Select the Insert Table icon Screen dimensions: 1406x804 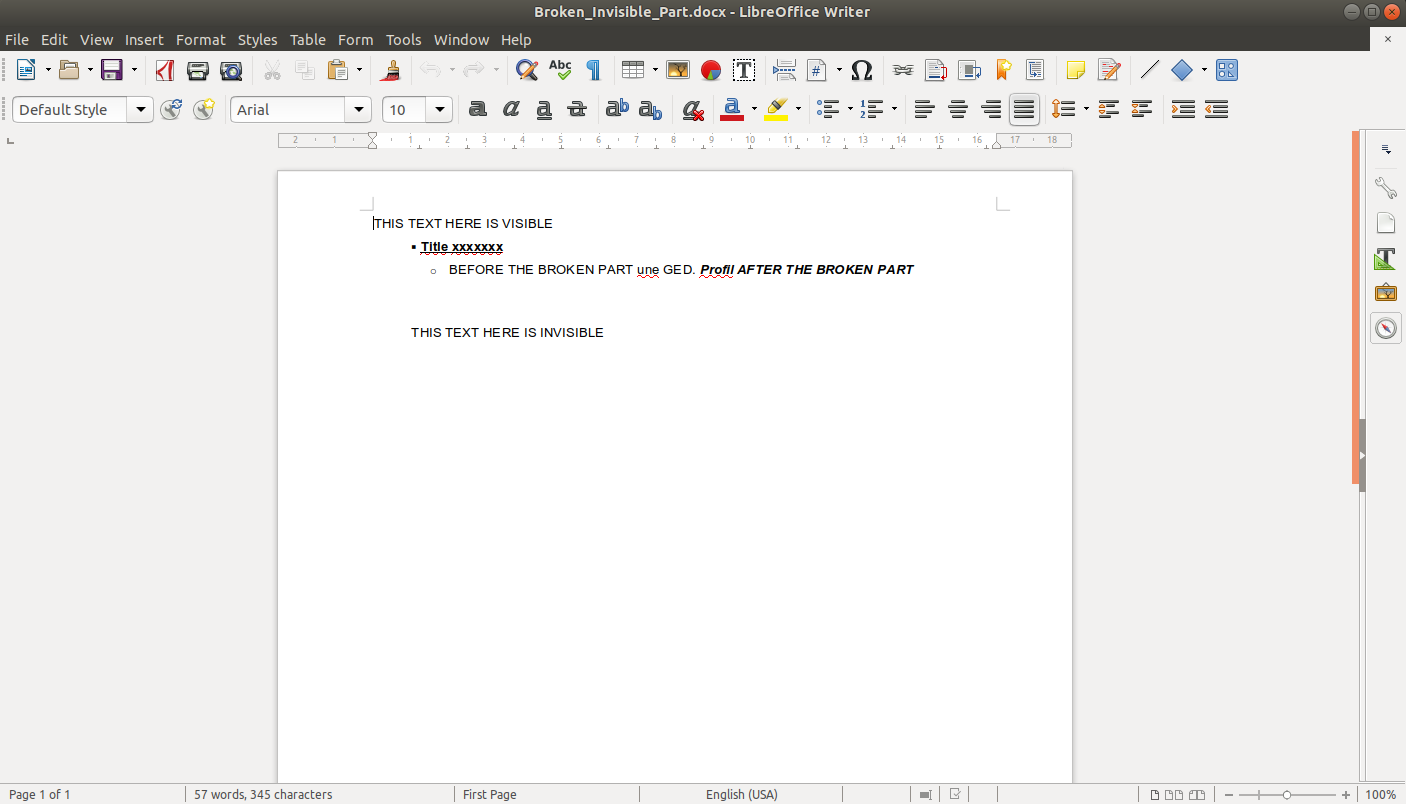pos(634,70)
